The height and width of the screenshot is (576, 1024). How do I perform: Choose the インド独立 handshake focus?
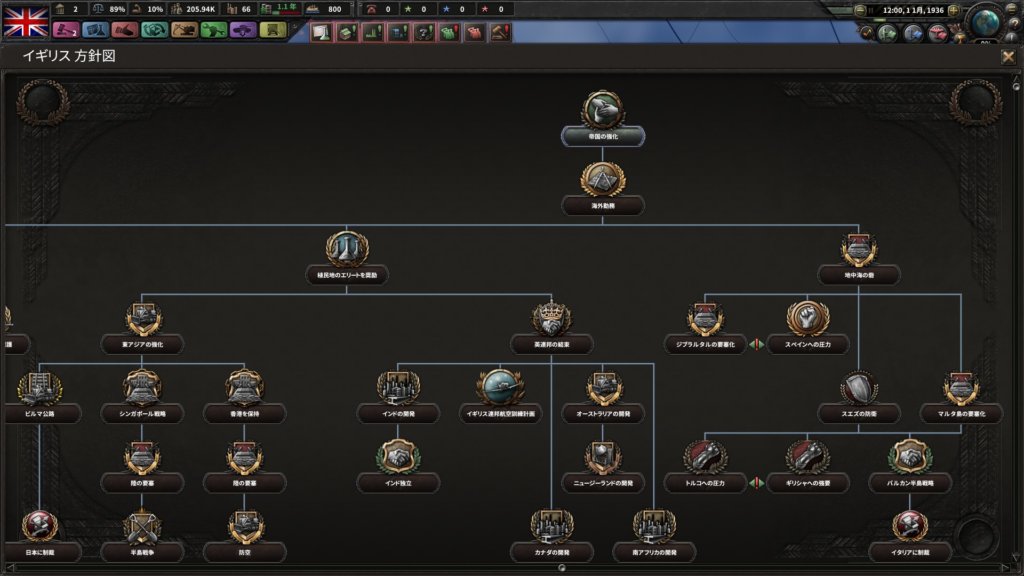click(398, 466)
